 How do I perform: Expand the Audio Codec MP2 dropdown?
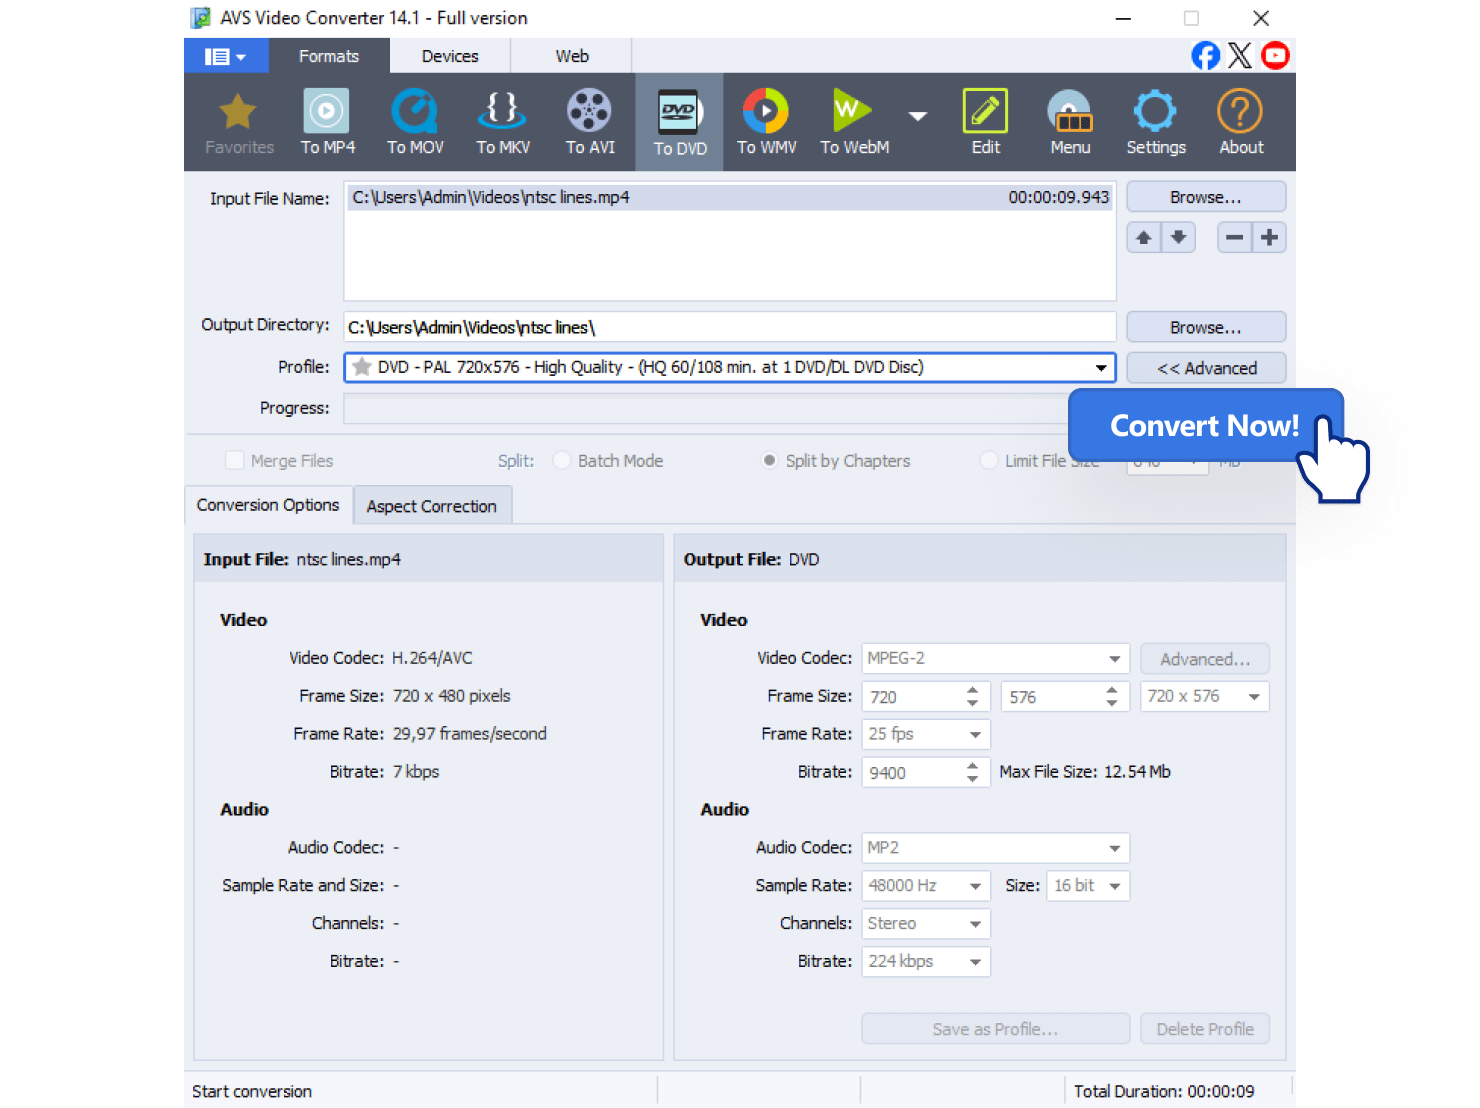click(1114, 849)
